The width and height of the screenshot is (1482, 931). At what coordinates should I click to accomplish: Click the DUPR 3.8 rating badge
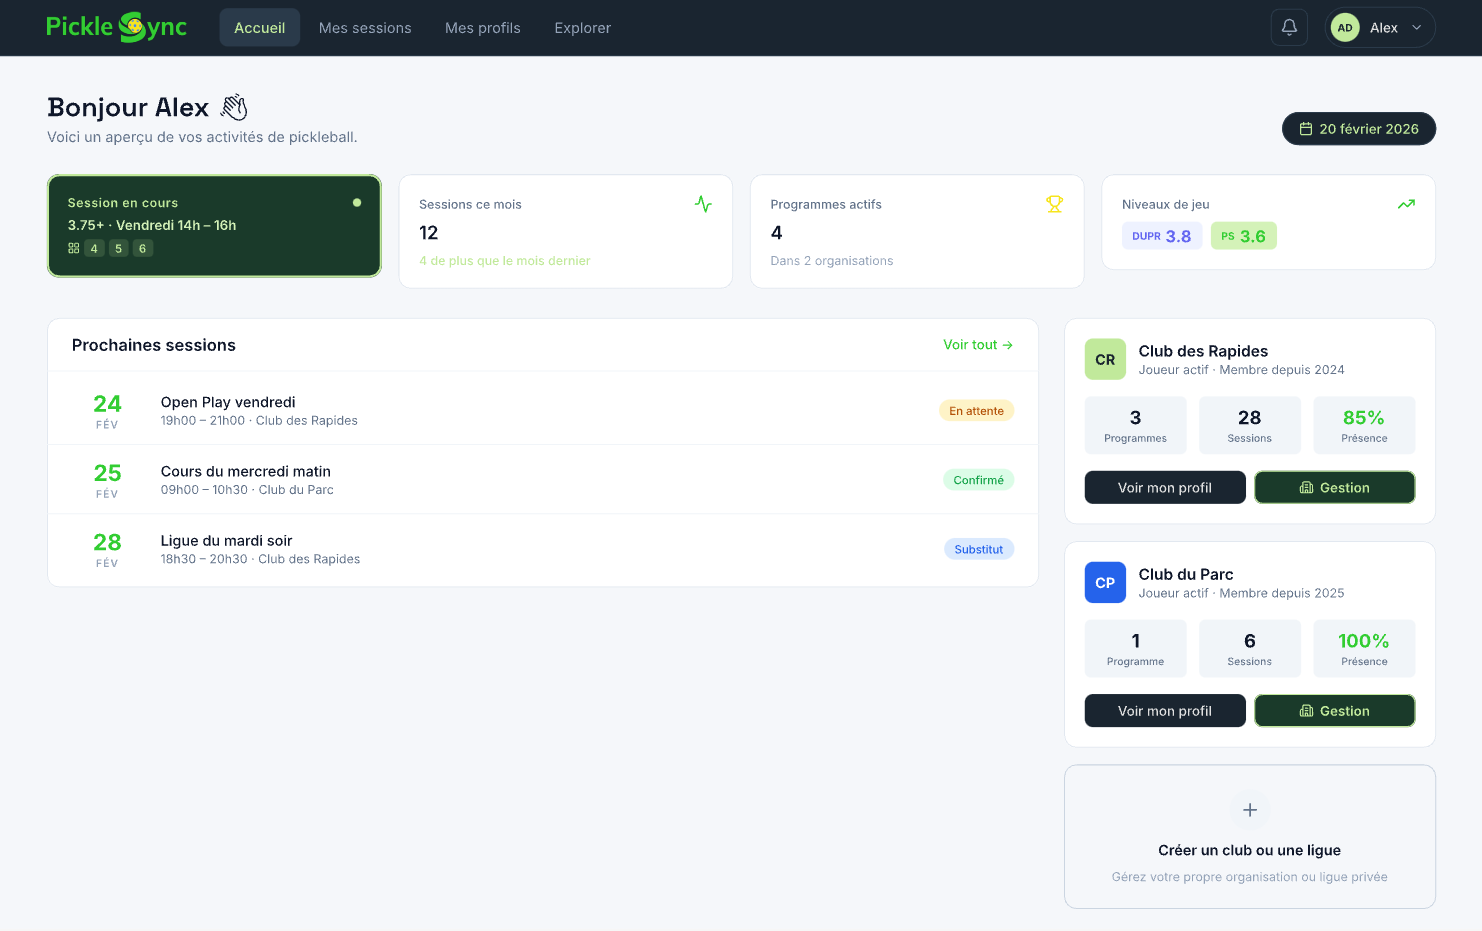click(1161, 236)
